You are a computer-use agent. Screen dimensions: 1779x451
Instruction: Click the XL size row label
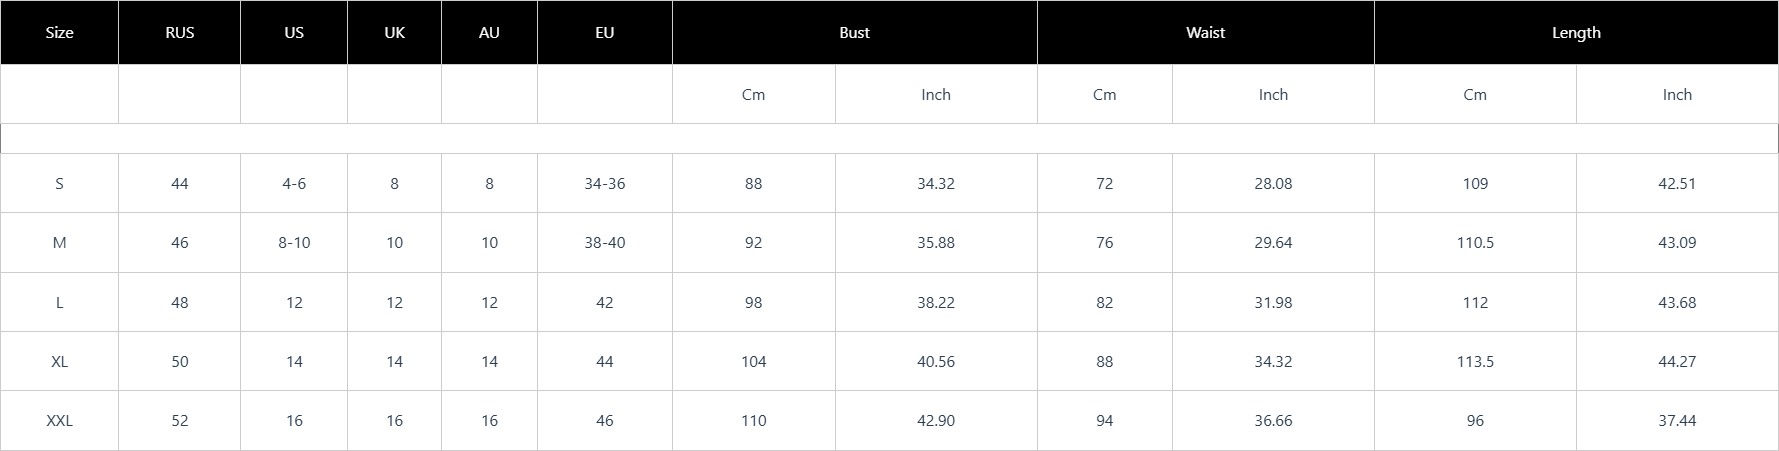(x=59, y=362)
